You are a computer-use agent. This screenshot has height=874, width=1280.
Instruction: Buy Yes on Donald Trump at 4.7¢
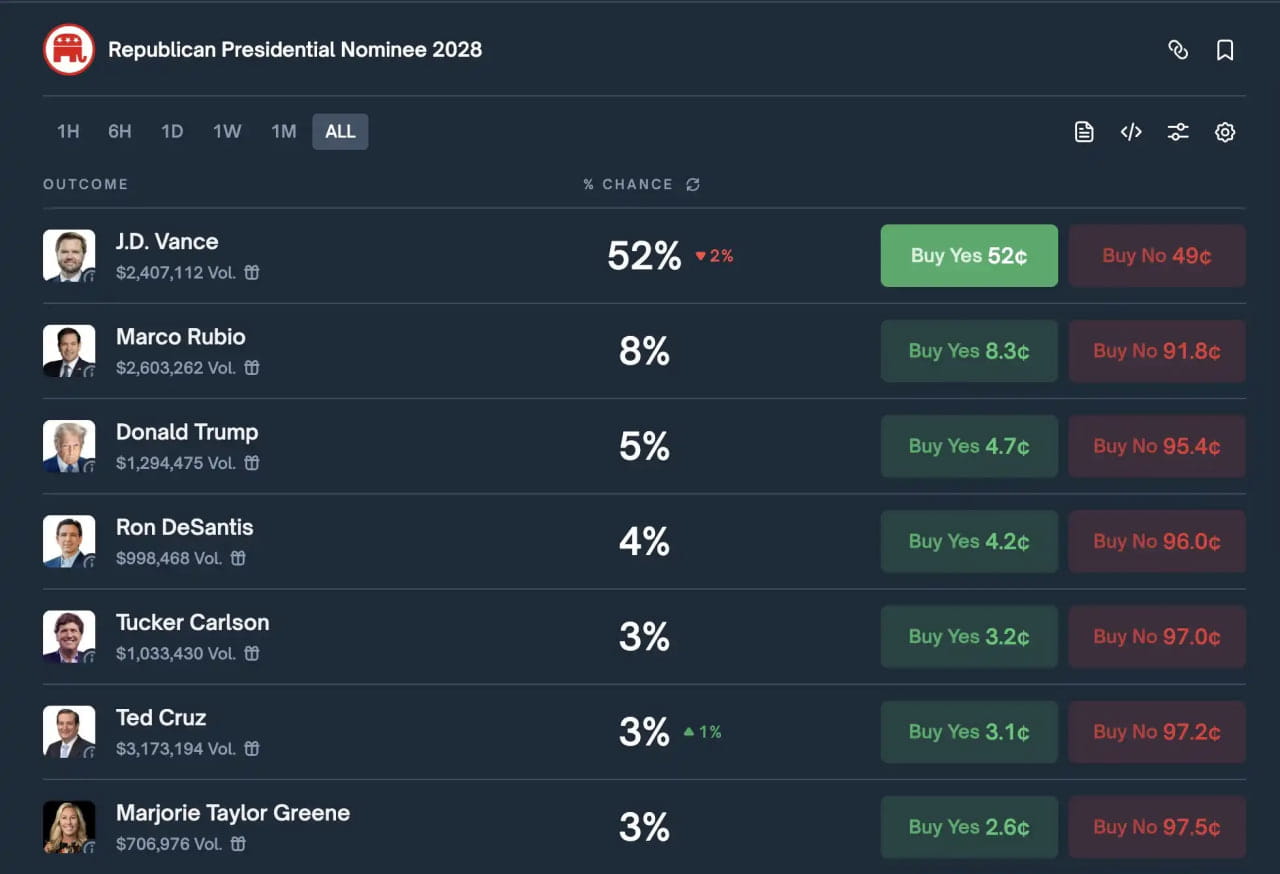click(x=969, y=446)
